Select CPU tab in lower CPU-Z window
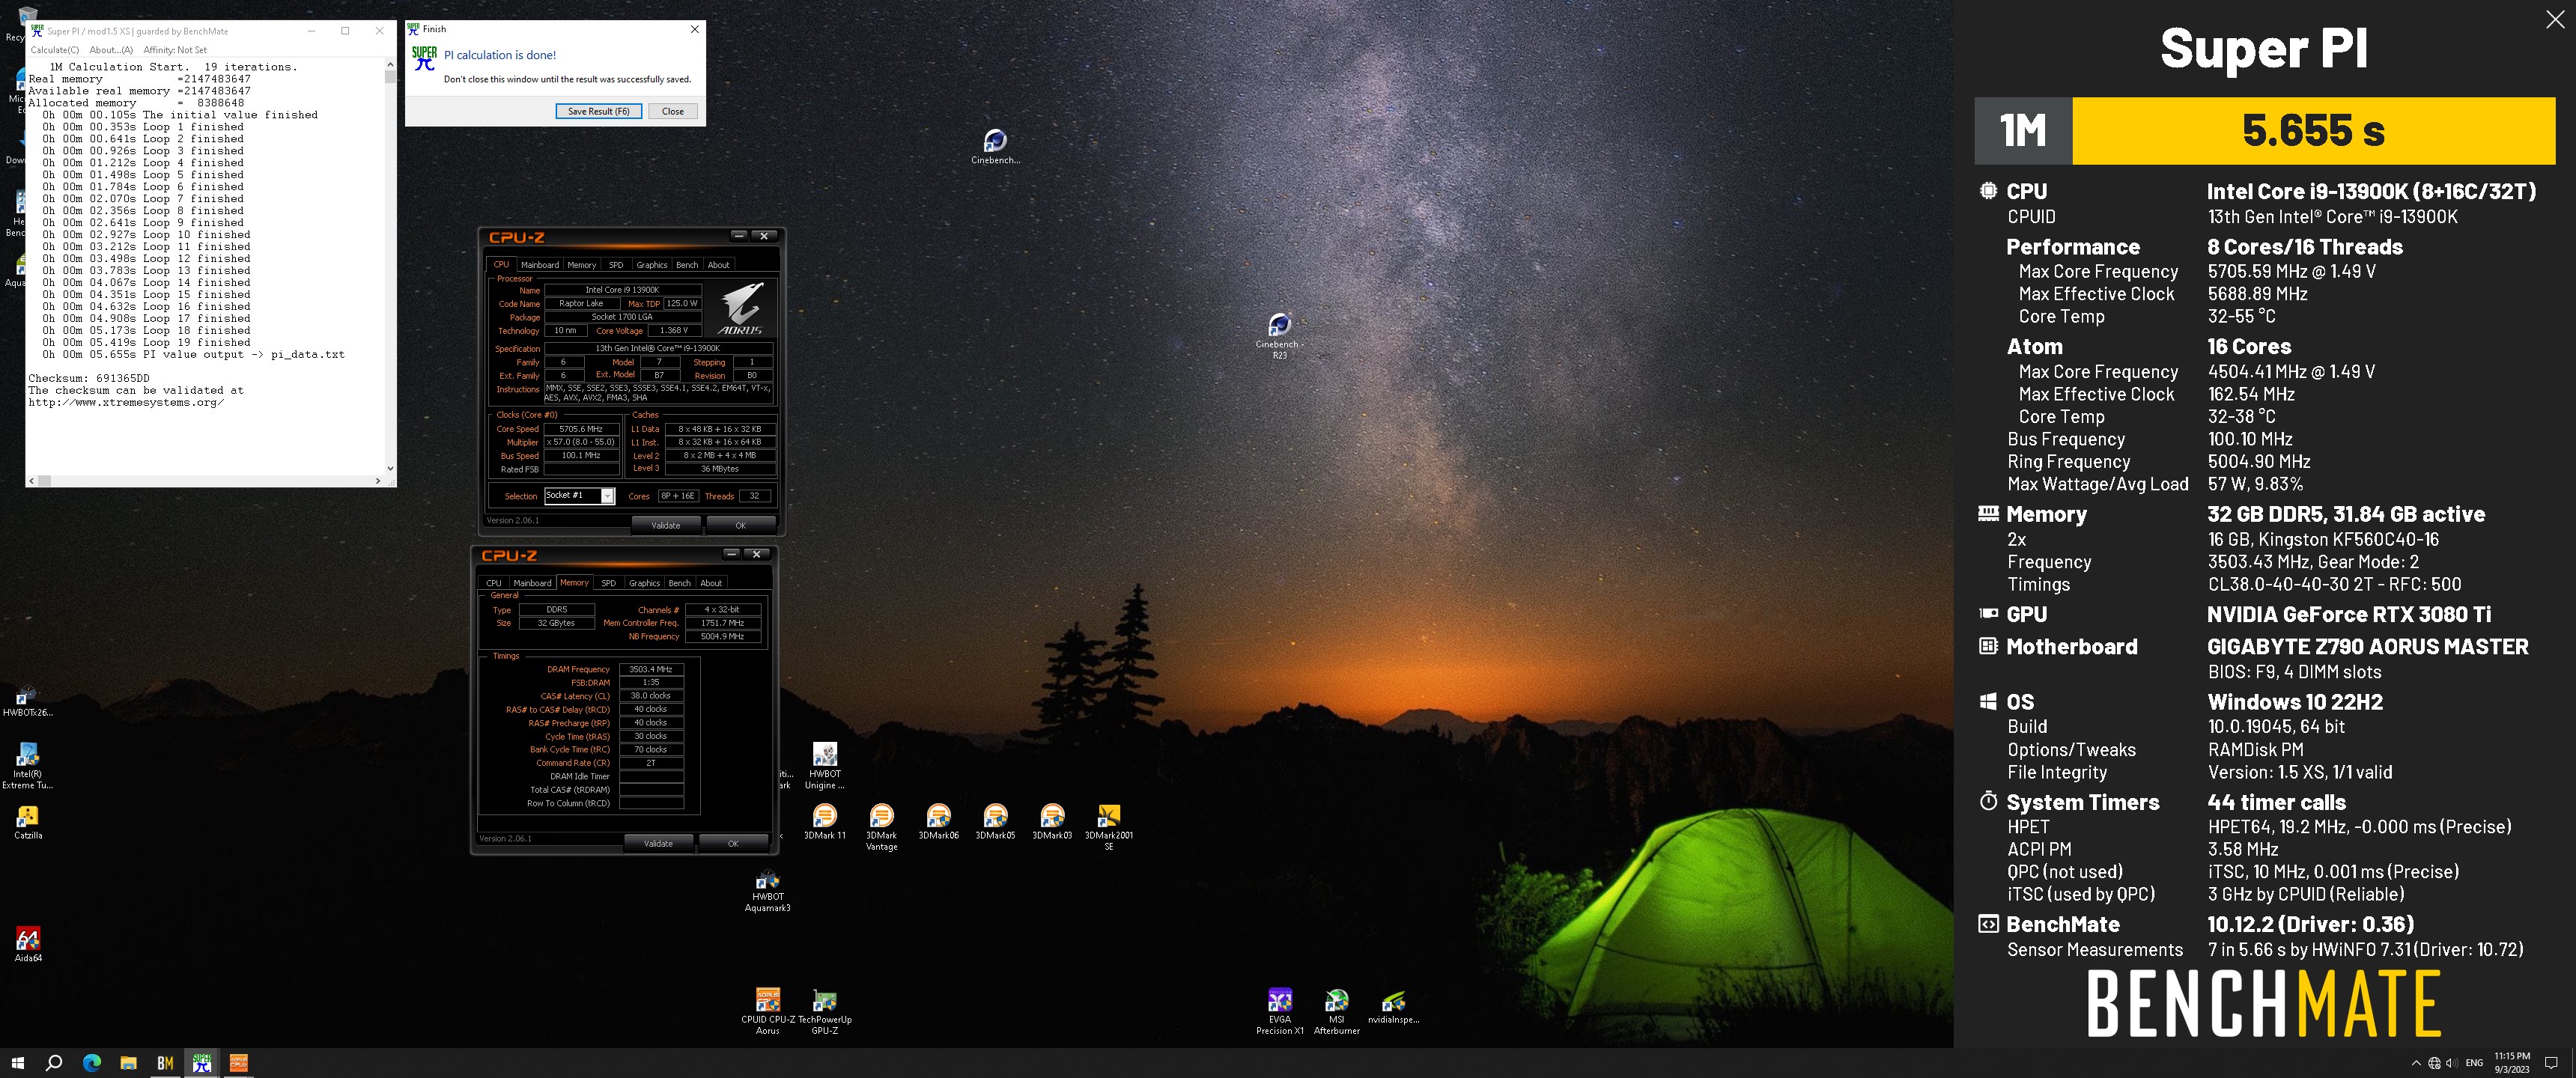 494,583
